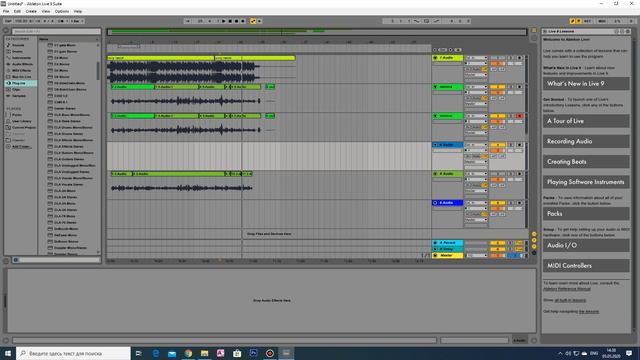640x360 pixels.
Task: Switch to Arrangement view selector button
Action: pyautogui.click(x=534, y=30)
